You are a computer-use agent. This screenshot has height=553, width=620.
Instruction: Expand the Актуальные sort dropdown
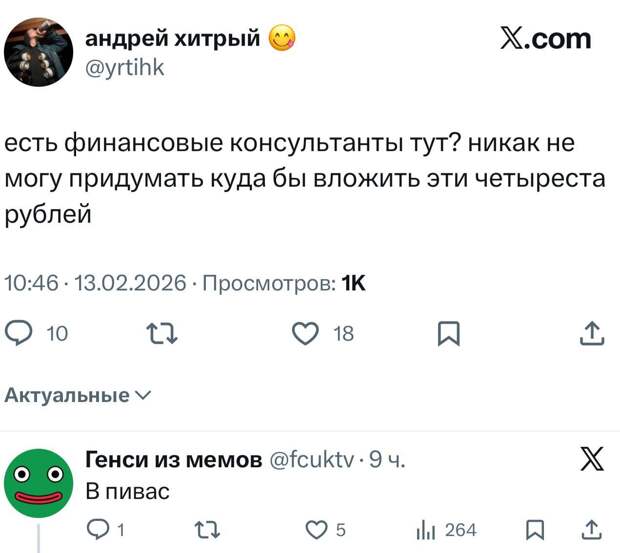click(78, 396)
